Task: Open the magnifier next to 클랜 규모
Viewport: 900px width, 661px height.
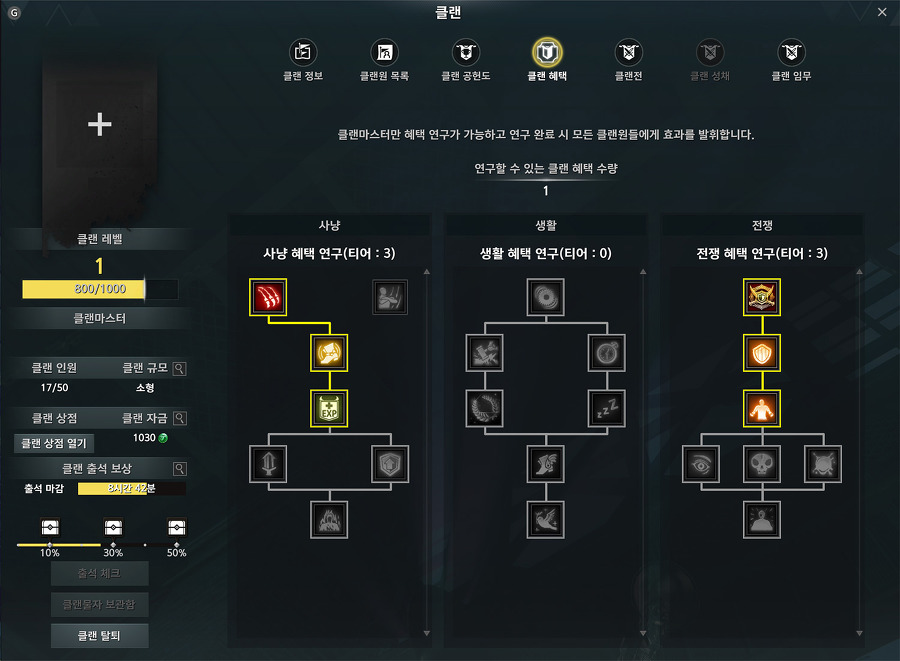Action: 180,368
